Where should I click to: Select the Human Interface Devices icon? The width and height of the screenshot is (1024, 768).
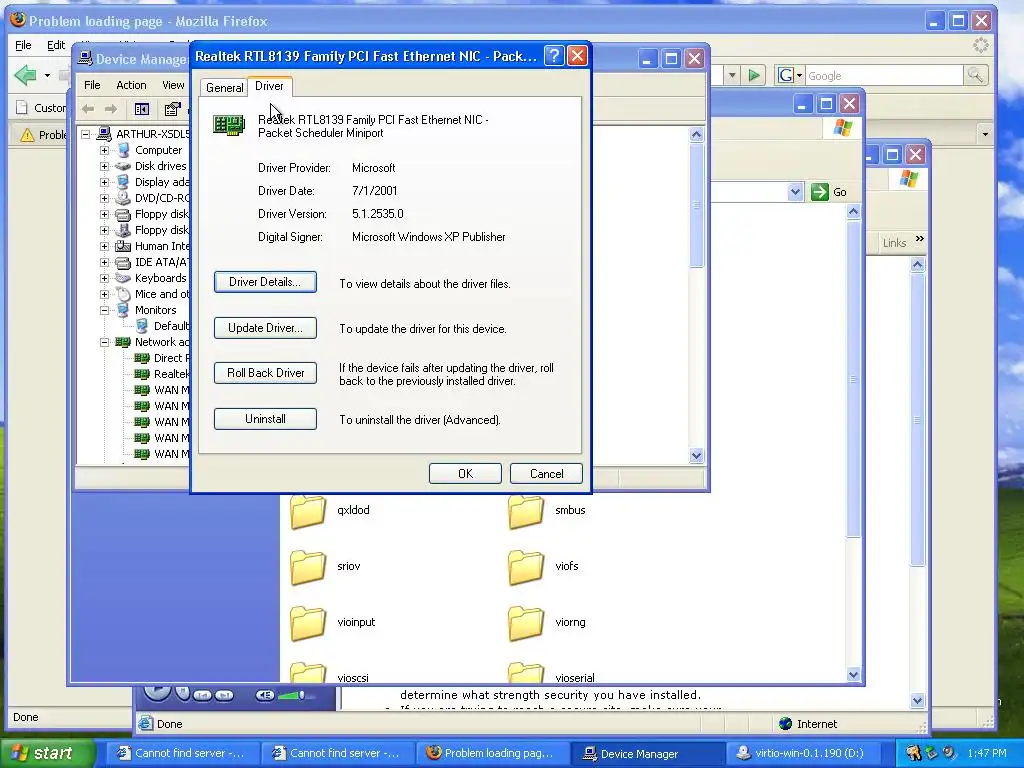[123, 246]
